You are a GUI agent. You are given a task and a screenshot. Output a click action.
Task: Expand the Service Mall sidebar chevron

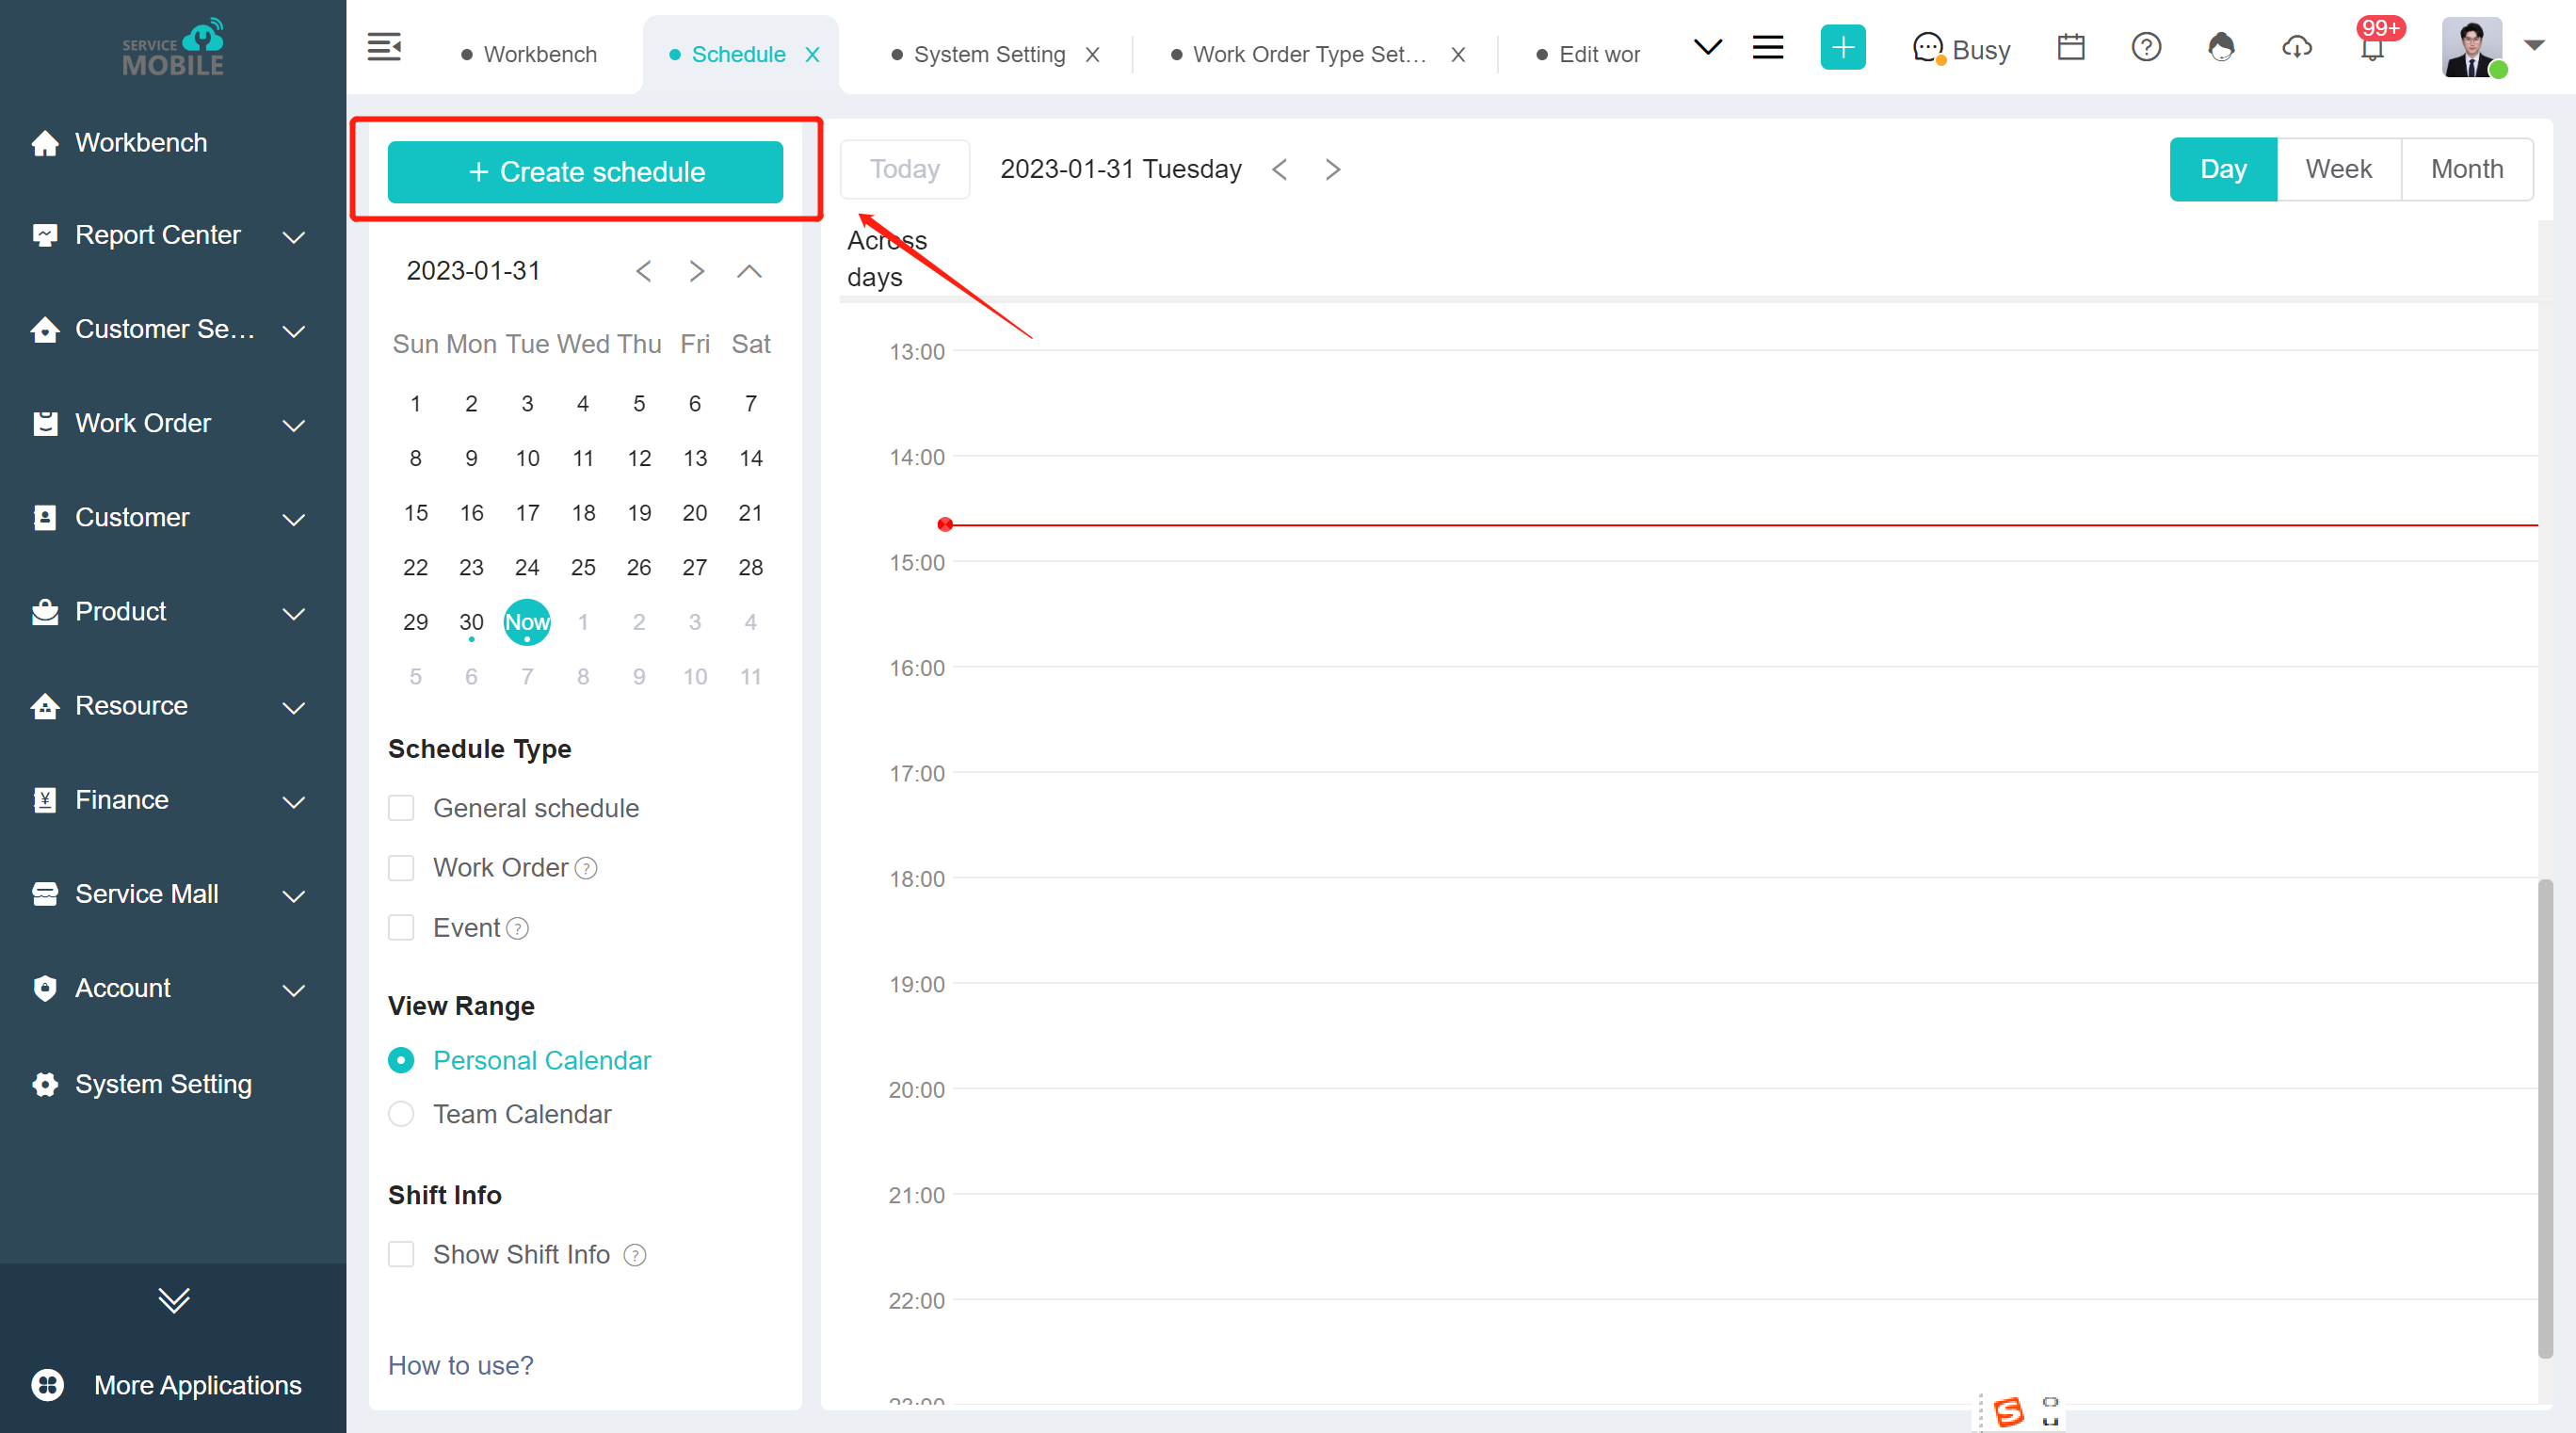coord(293,896)
